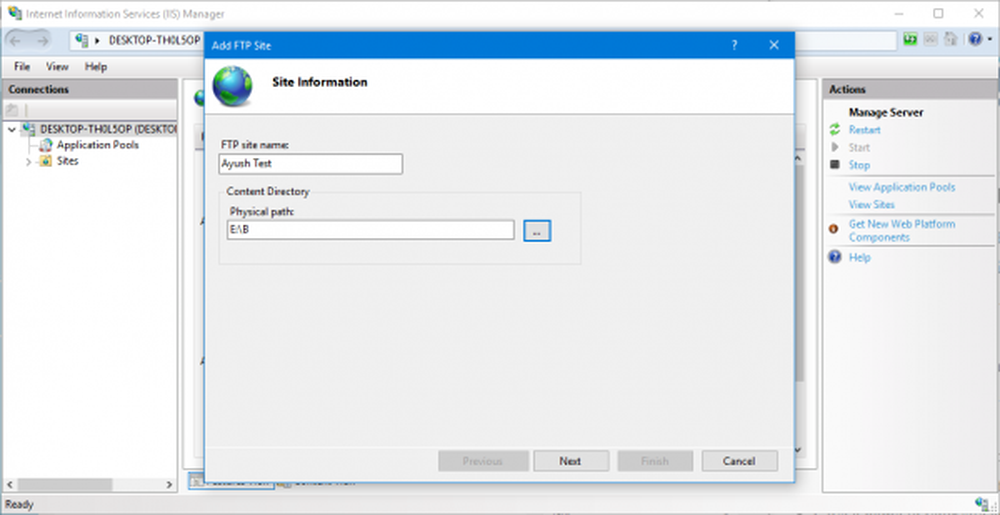This screenshot has width=1000, height=515.
Task: Click the Sites folder globe icon
Action: point(46,161)
